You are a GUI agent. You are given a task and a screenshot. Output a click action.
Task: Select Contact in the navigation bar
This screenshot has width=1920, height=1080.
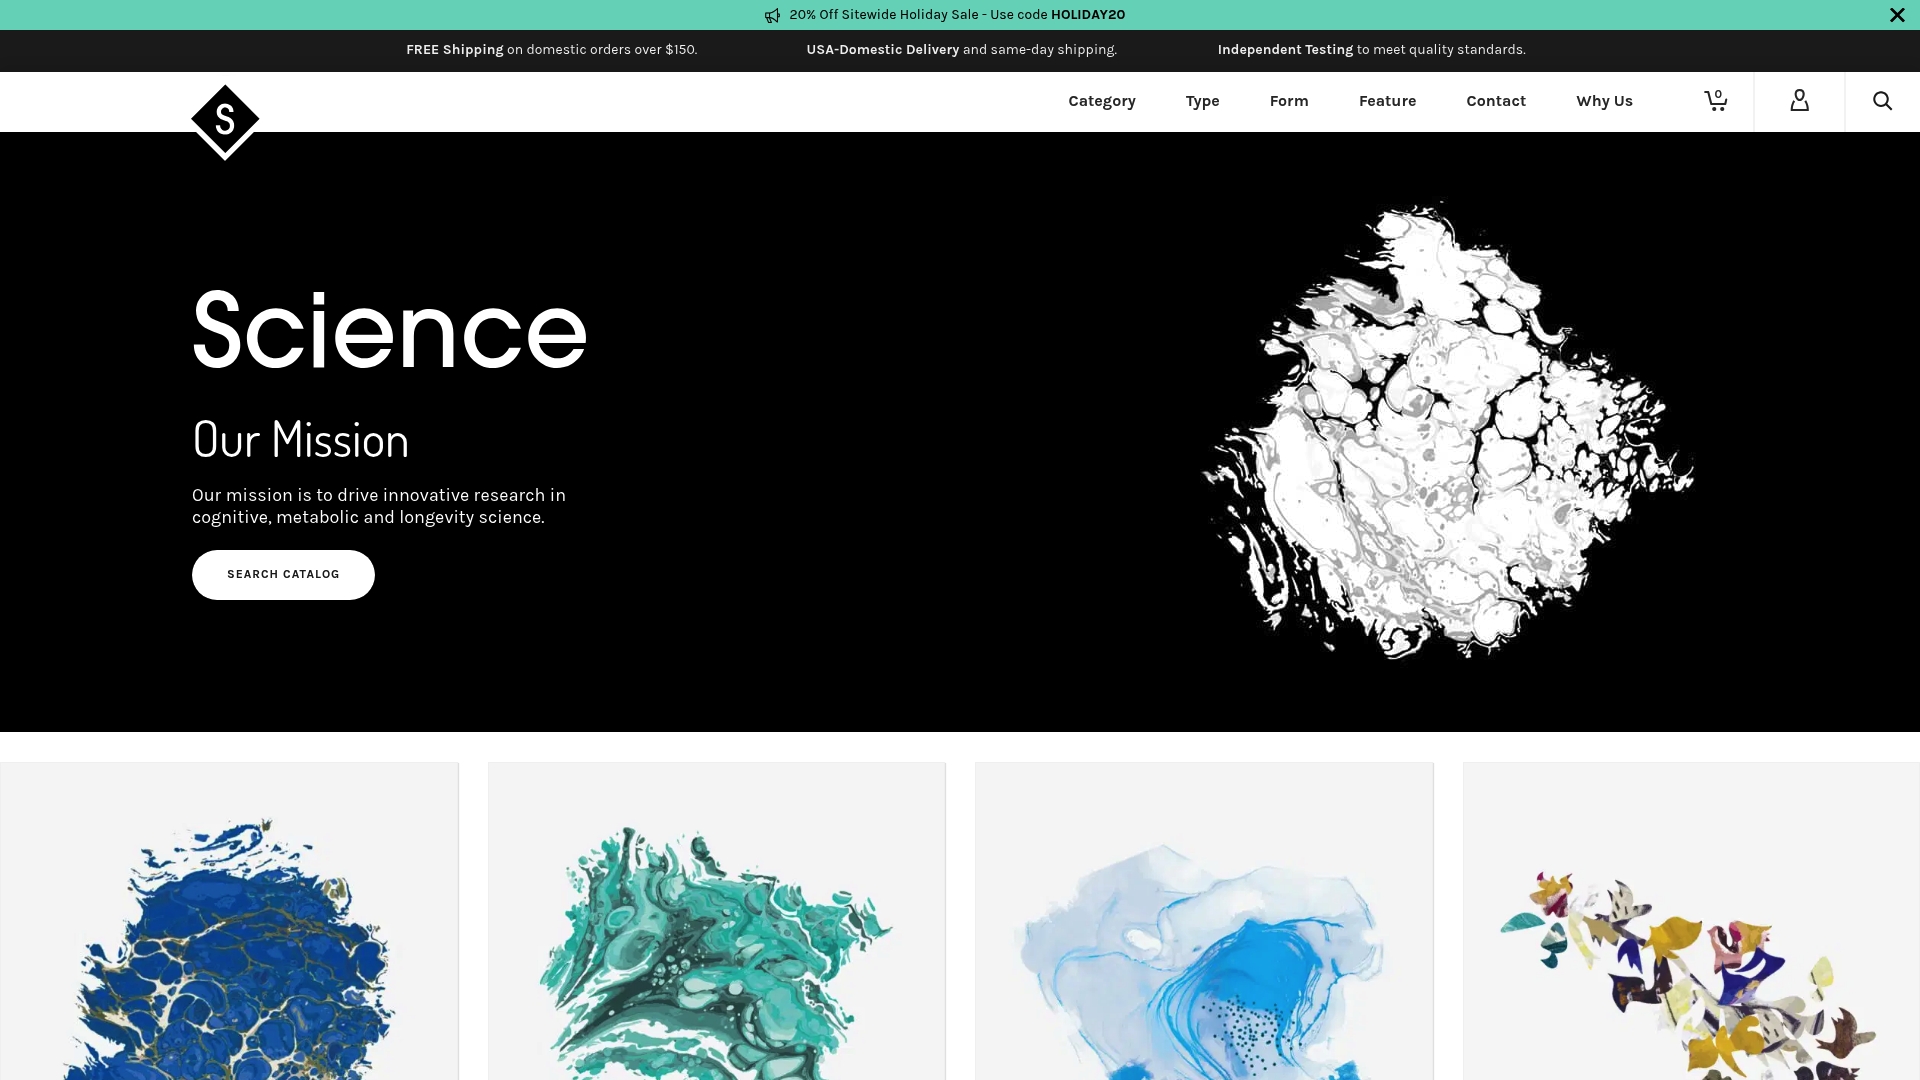[1495, 101]
